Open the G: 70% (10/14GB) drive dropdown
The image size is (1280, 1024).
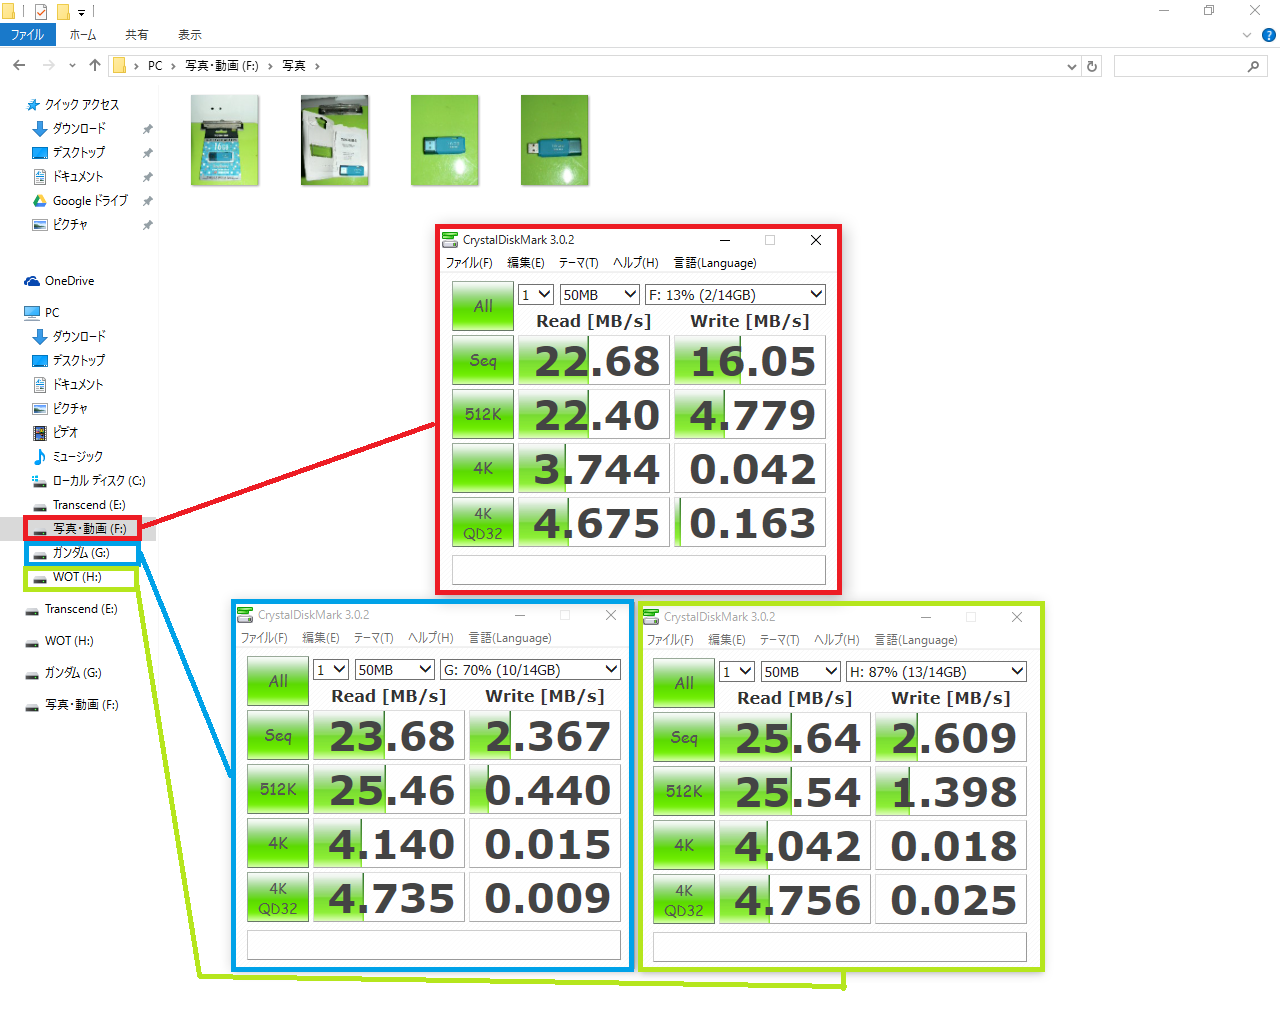[x=530, y=669]
